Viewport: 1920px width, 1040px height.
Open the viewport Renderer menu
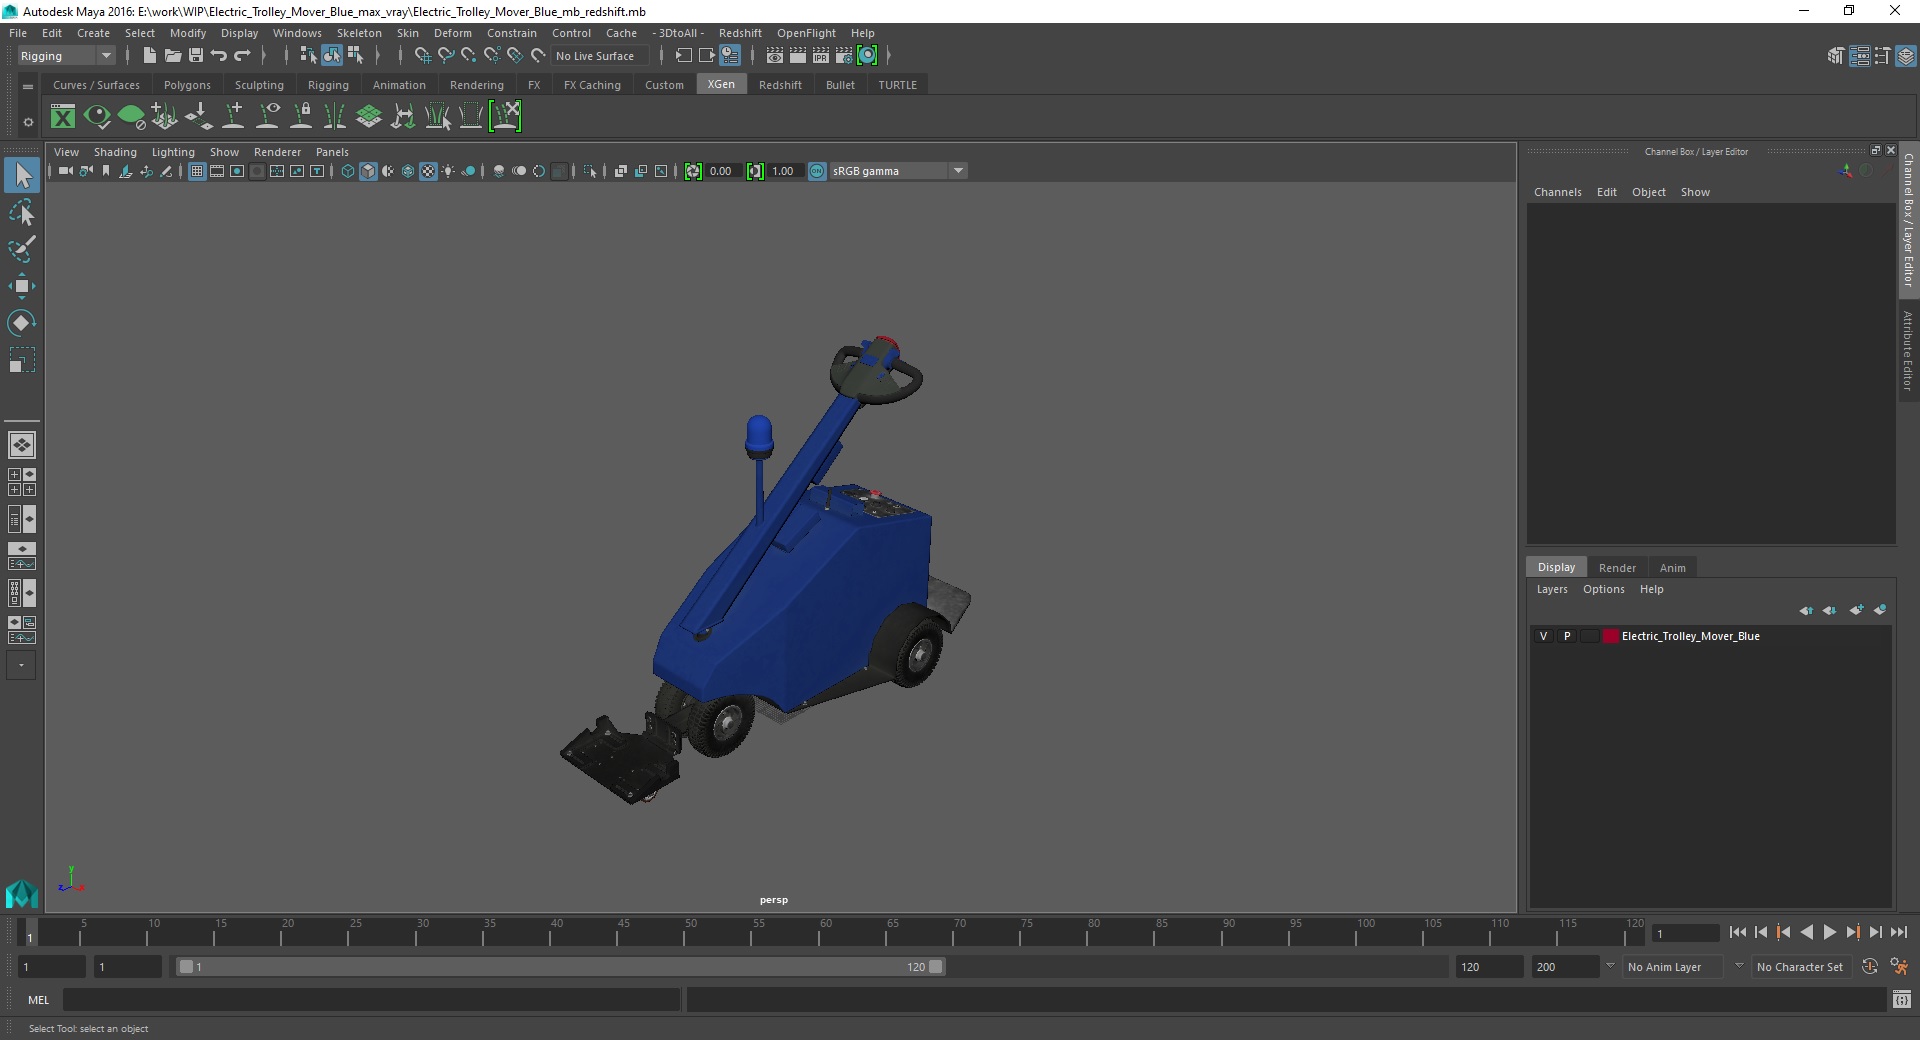coord(277,152)
